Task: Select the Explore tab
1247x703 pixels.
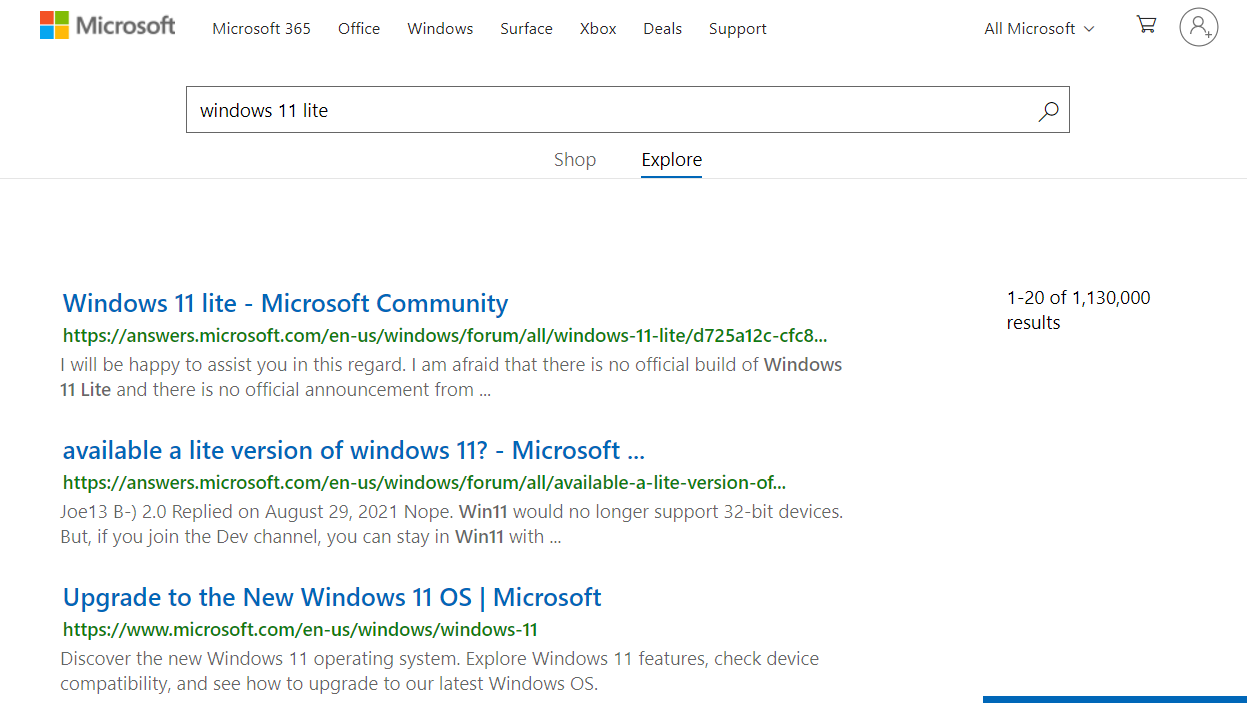Action: [672, 160]
